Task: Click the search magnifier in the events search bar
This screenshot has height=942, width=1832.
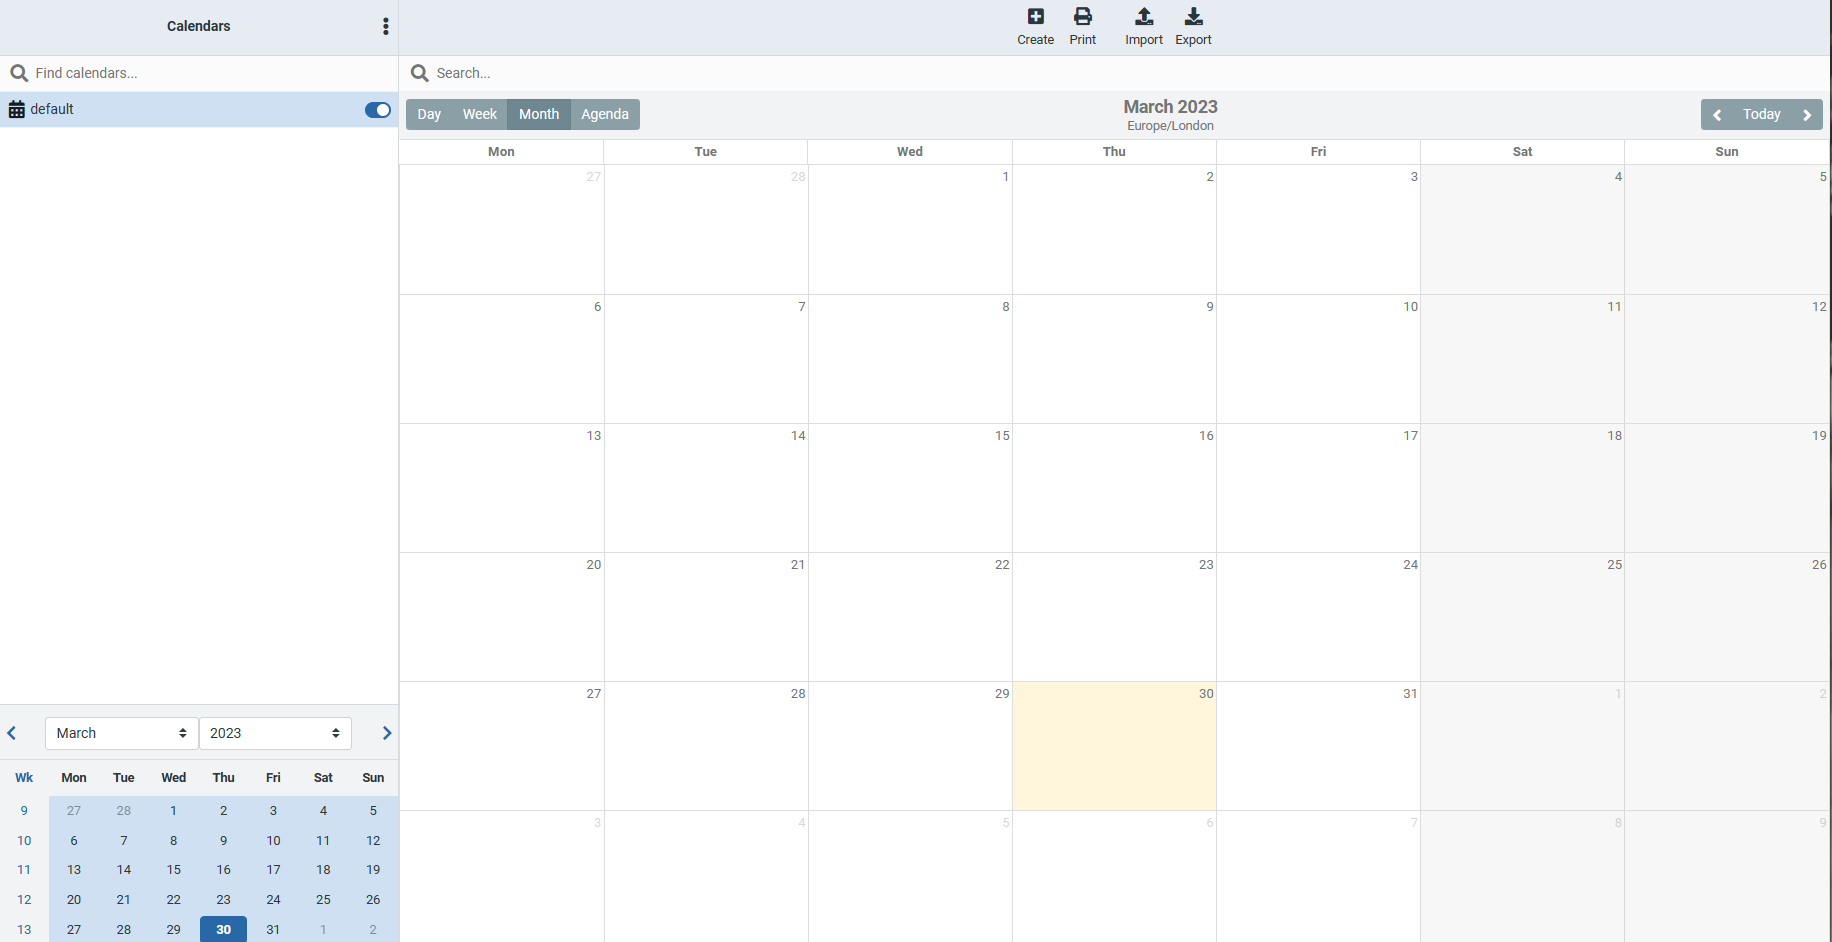Action: pos(419,72)
